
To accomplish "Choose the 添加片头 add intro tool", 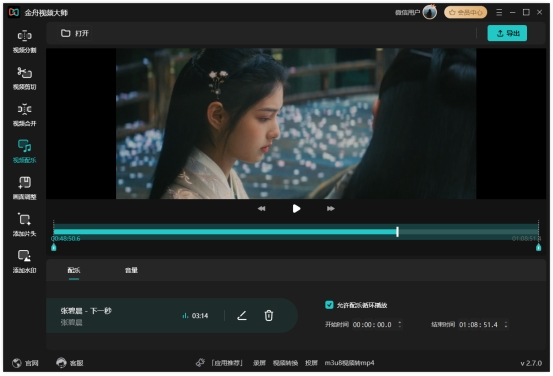I will (24, 225).
